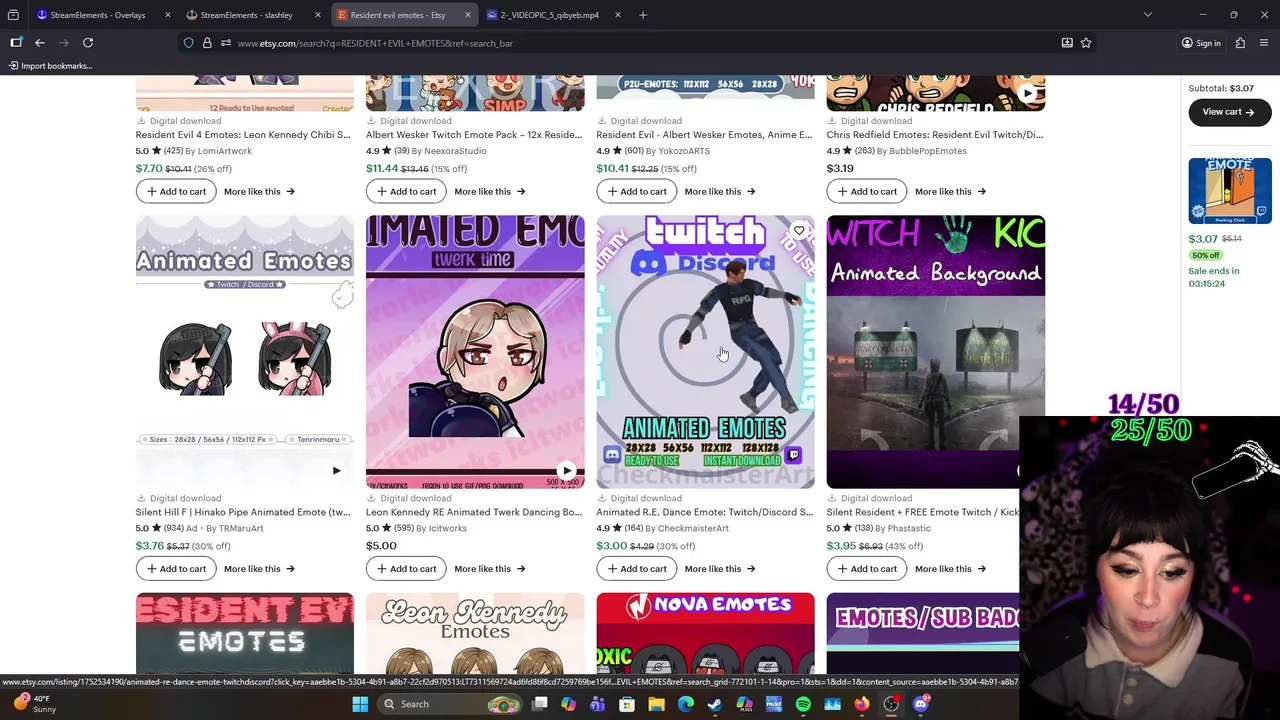1280x720 pixels.
Task: Open Steam from the taskbar
Action: [x=715, y=704]
